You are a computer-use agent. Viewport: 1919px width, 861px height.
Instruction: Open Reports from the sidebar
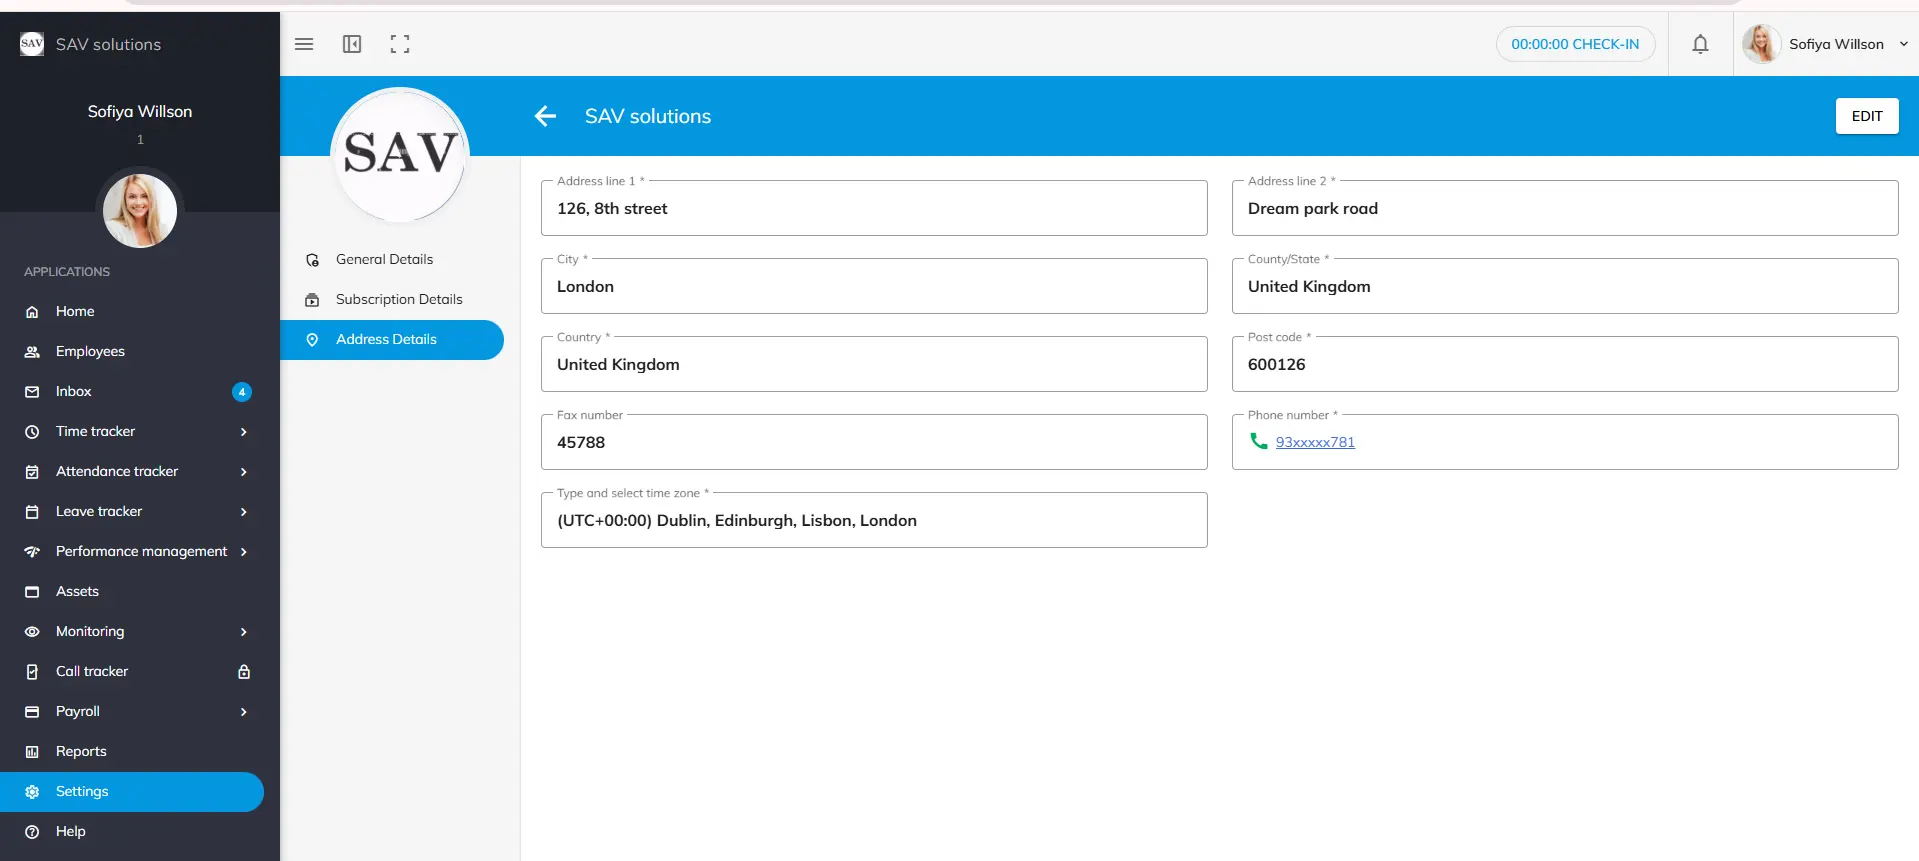81,752
